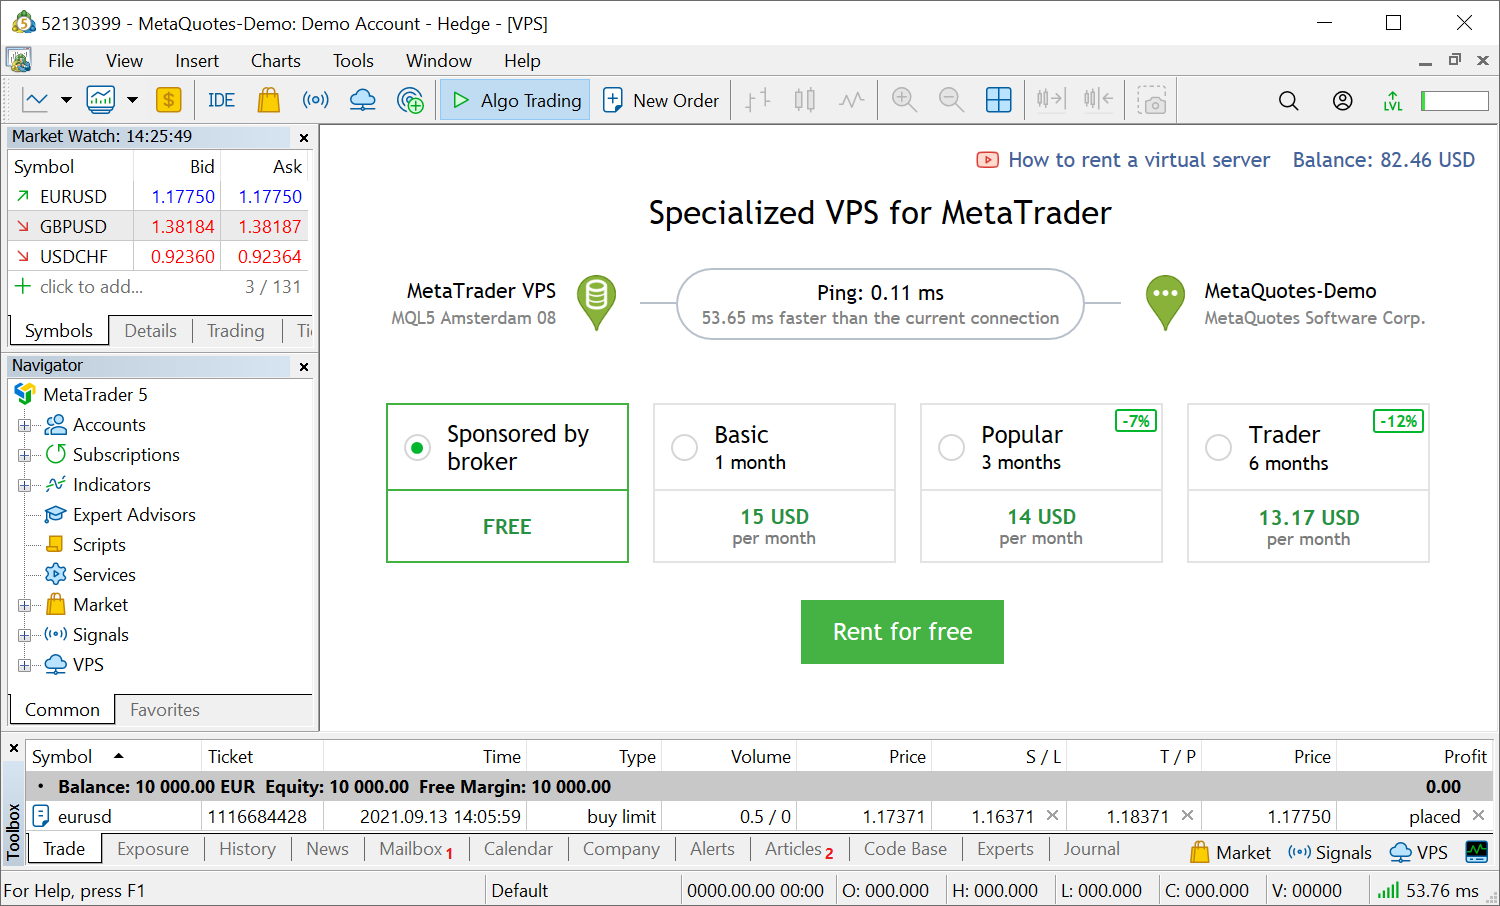Click the tile windows toolbar icon
This screenshot has width=1500, height=906.
(x=998, y=99)
